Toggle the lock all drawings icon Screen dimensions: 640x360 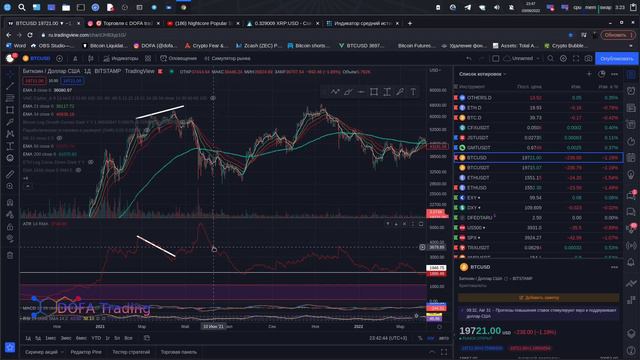pos(10,227)
